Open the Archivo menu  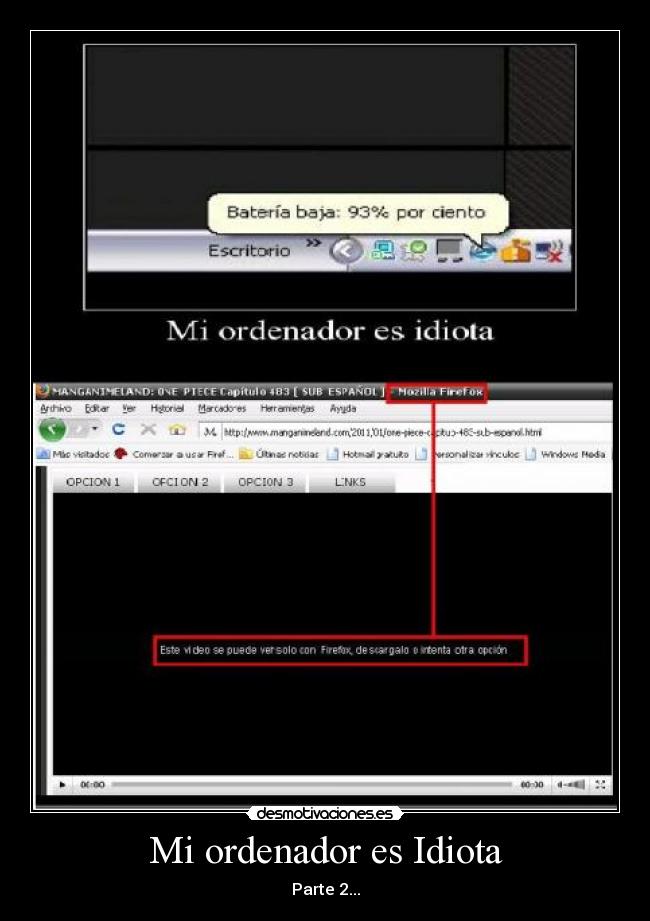56,408
